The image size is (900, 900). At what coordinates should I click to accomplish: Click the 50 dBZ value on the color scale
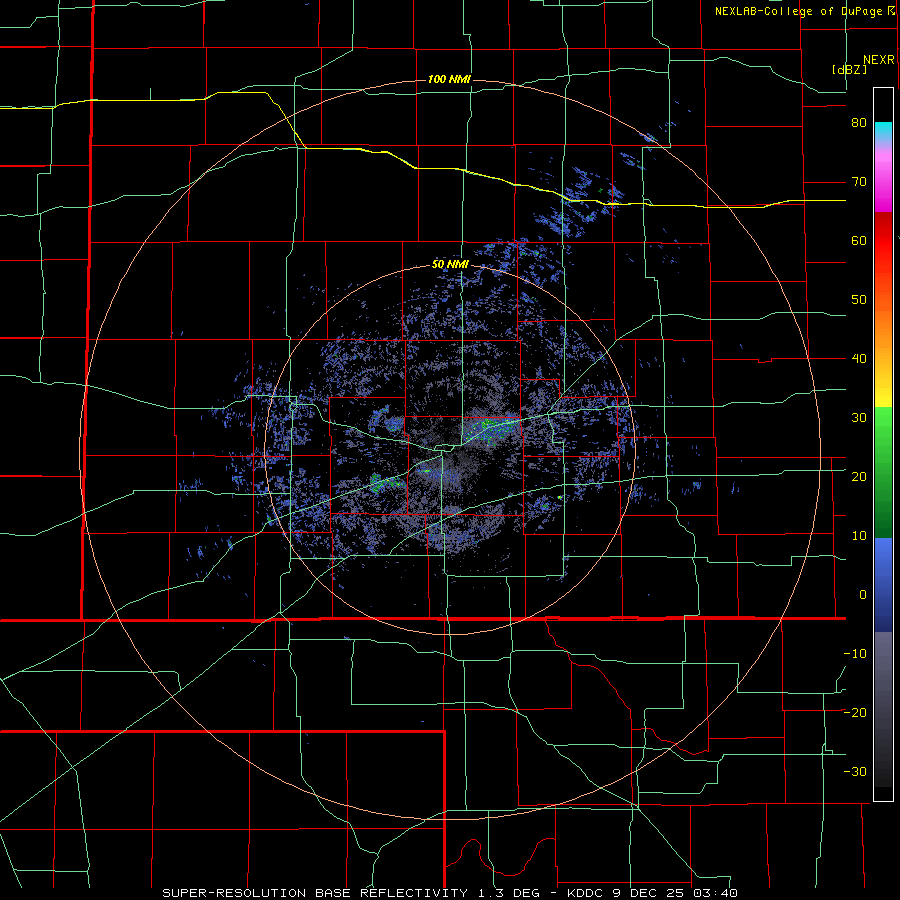coord(859,300)
